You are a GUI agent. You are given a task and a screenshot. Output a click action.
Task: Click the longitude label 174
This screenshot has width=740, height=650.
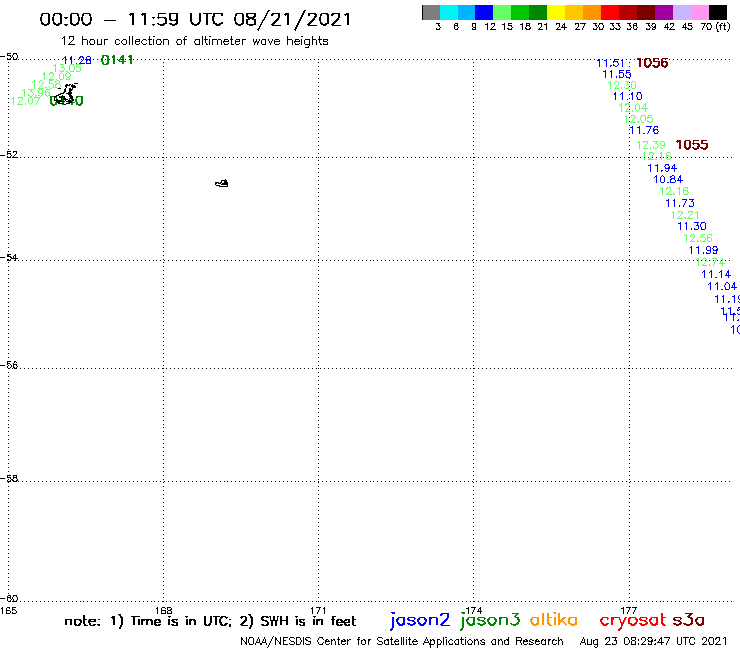coord(474,610)
